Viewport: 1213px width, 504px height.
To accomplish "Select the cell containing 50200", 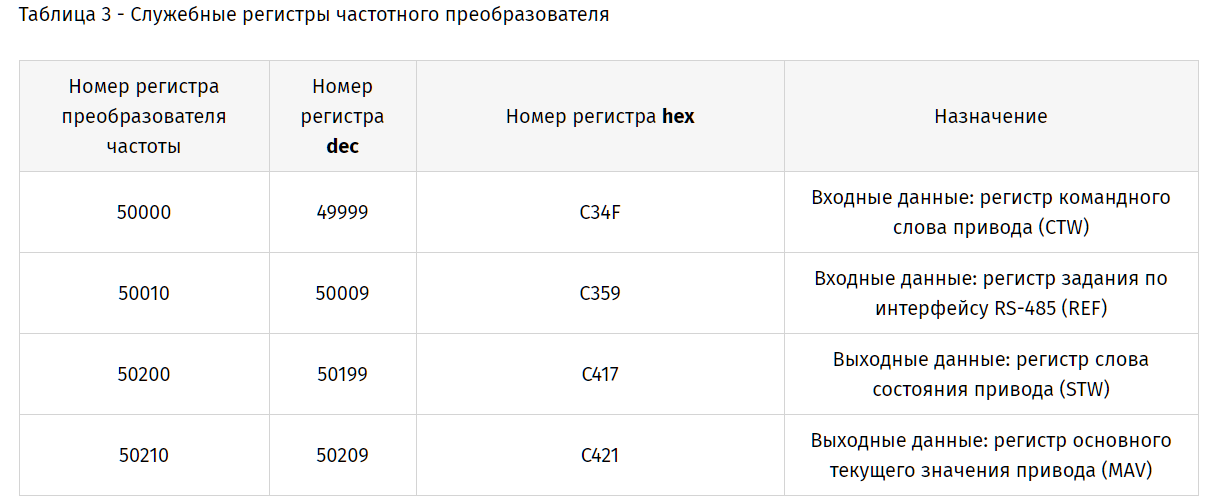I will pos(144,374).
